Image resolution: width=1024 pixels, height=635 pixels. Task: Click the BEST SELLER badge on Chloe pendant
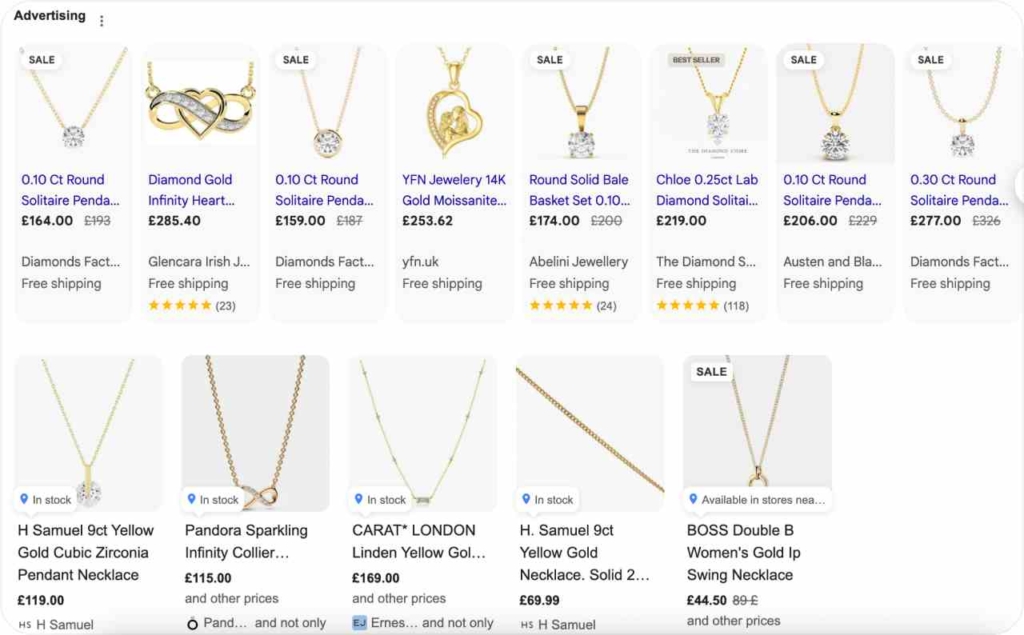pos(696,60)
